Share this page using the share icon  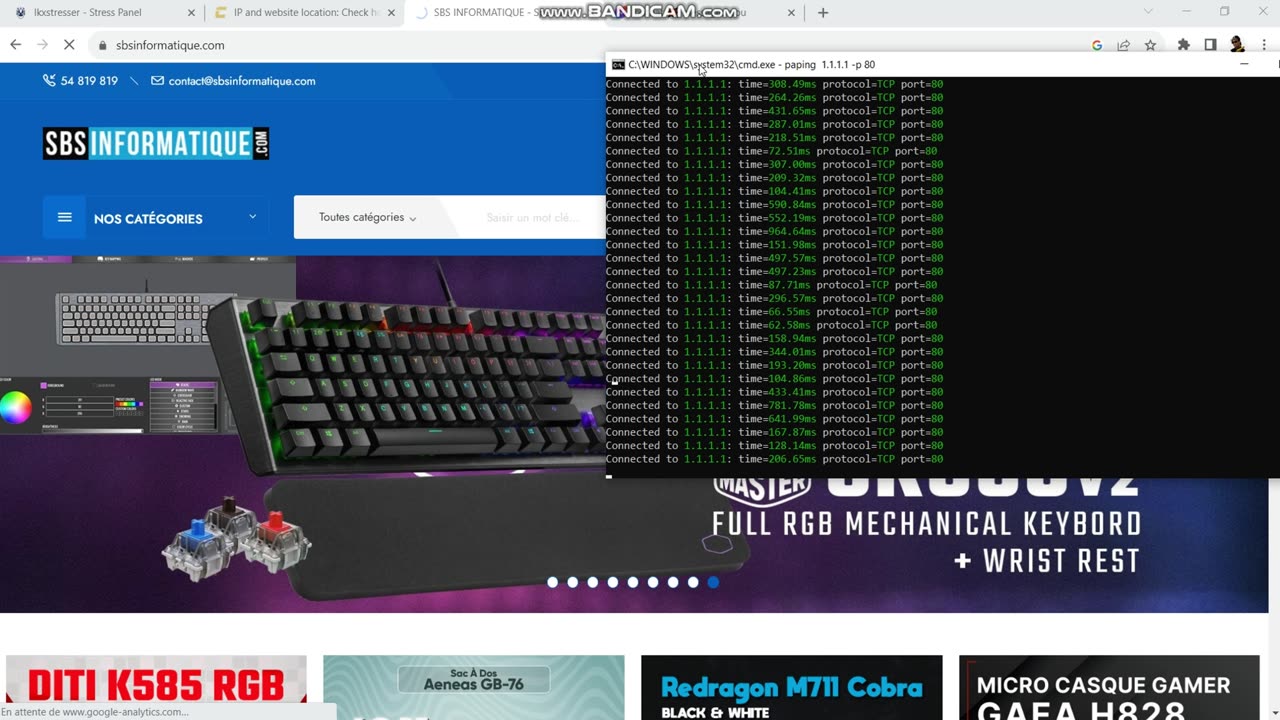click(x=1124, y=45)
